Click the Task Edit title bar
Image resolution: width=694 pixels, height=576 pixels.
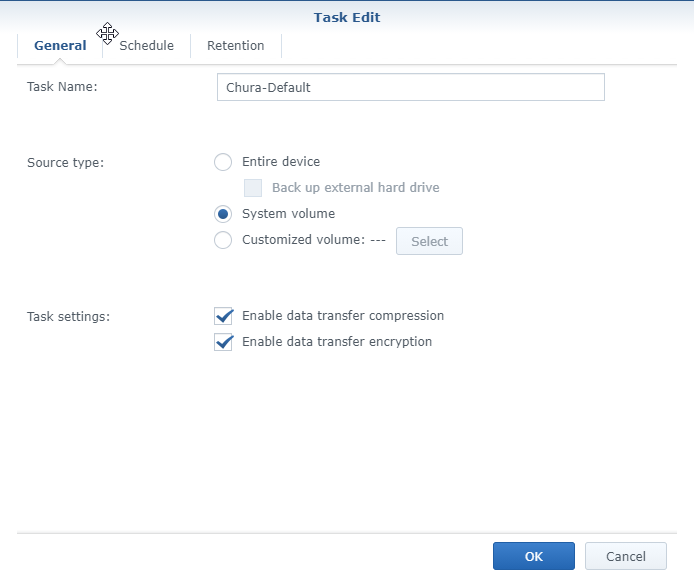[x=347, y=17]
